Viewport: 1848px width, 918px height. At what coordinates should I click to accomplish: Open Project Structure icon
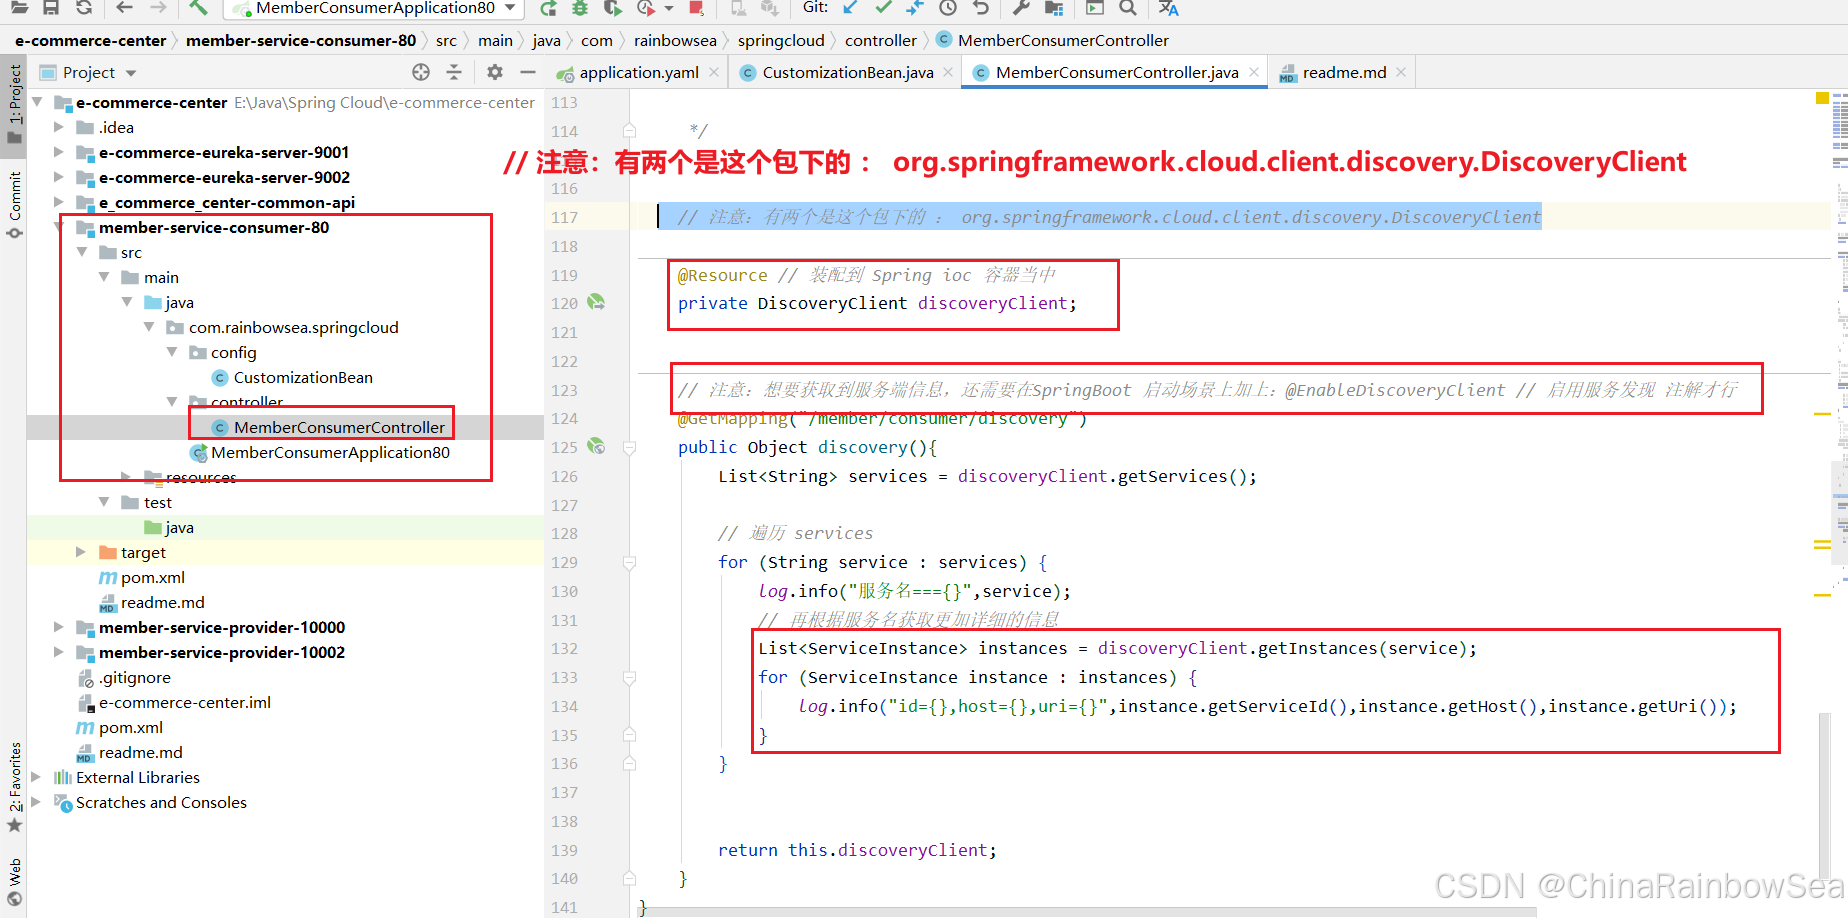tap(1054, 8)
